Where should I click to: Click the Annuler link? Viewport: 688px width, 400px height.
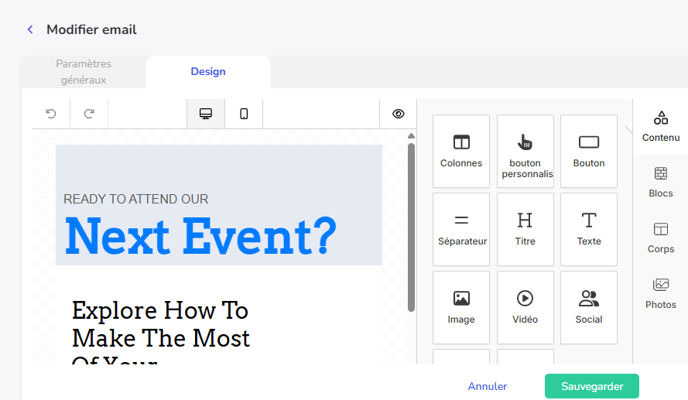click(487, 386)
